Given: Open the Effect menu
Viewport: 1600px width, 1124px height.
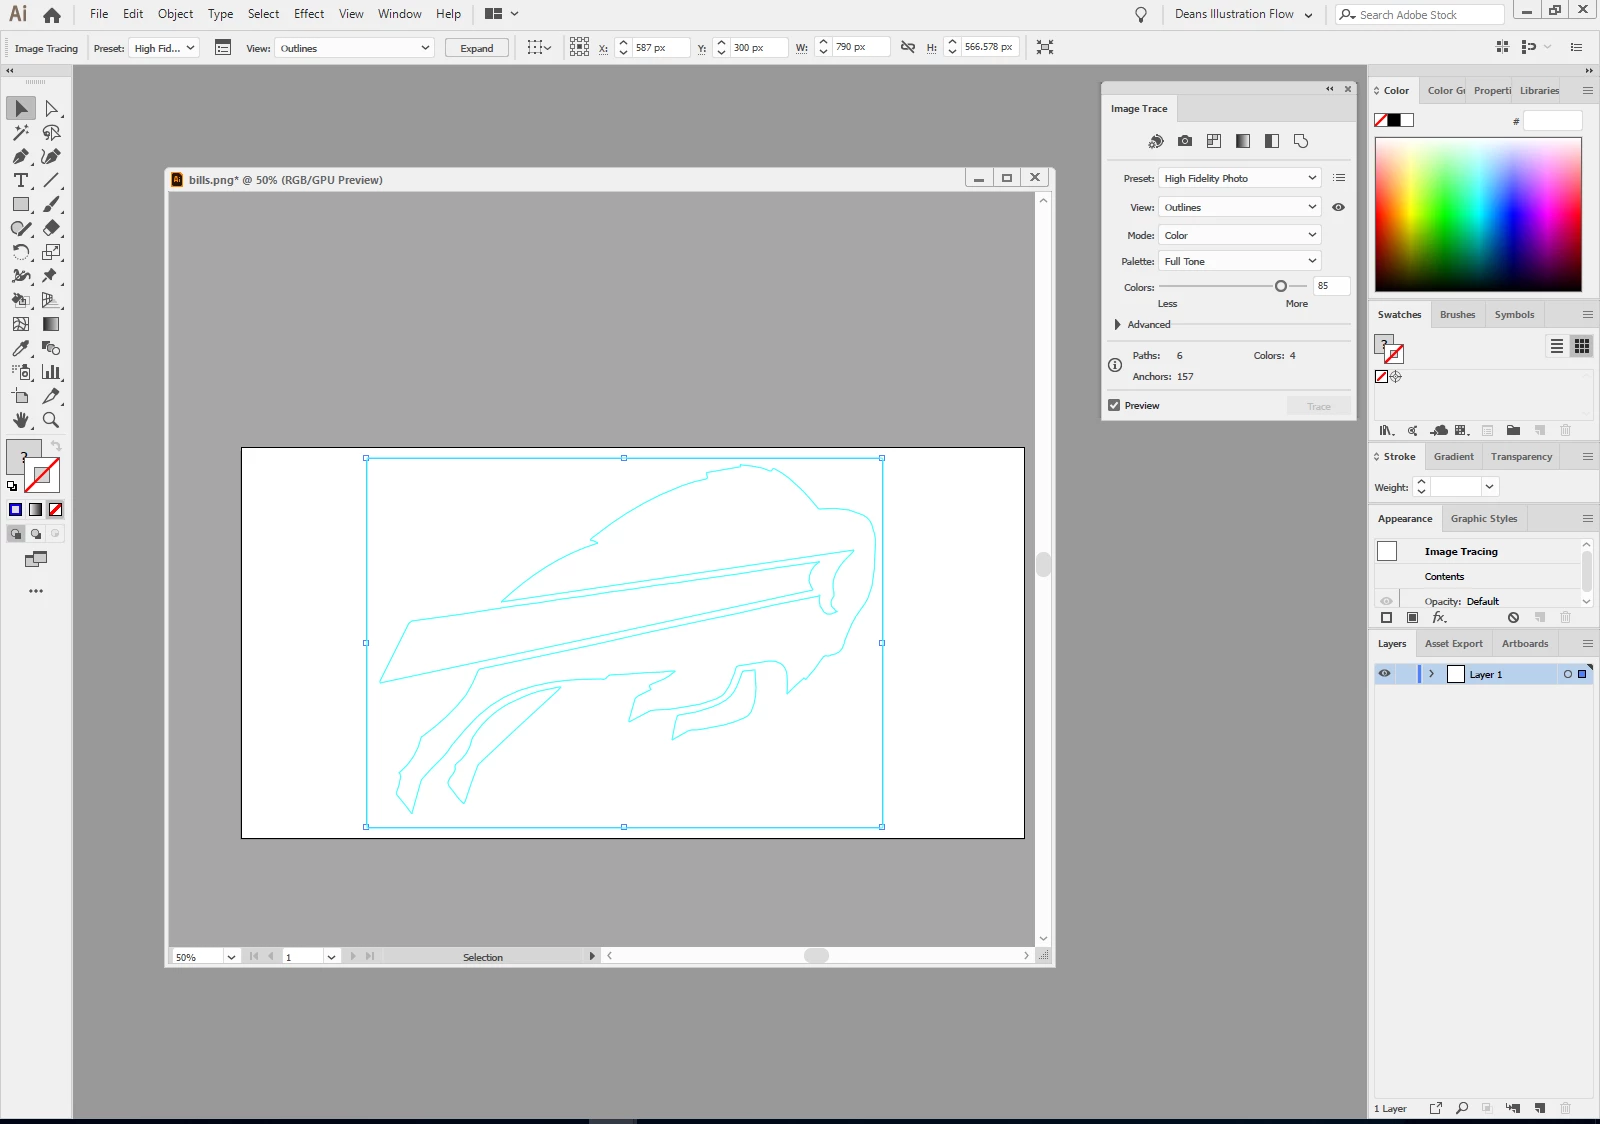Looking at the screenshot, I should tap(309, 14).
